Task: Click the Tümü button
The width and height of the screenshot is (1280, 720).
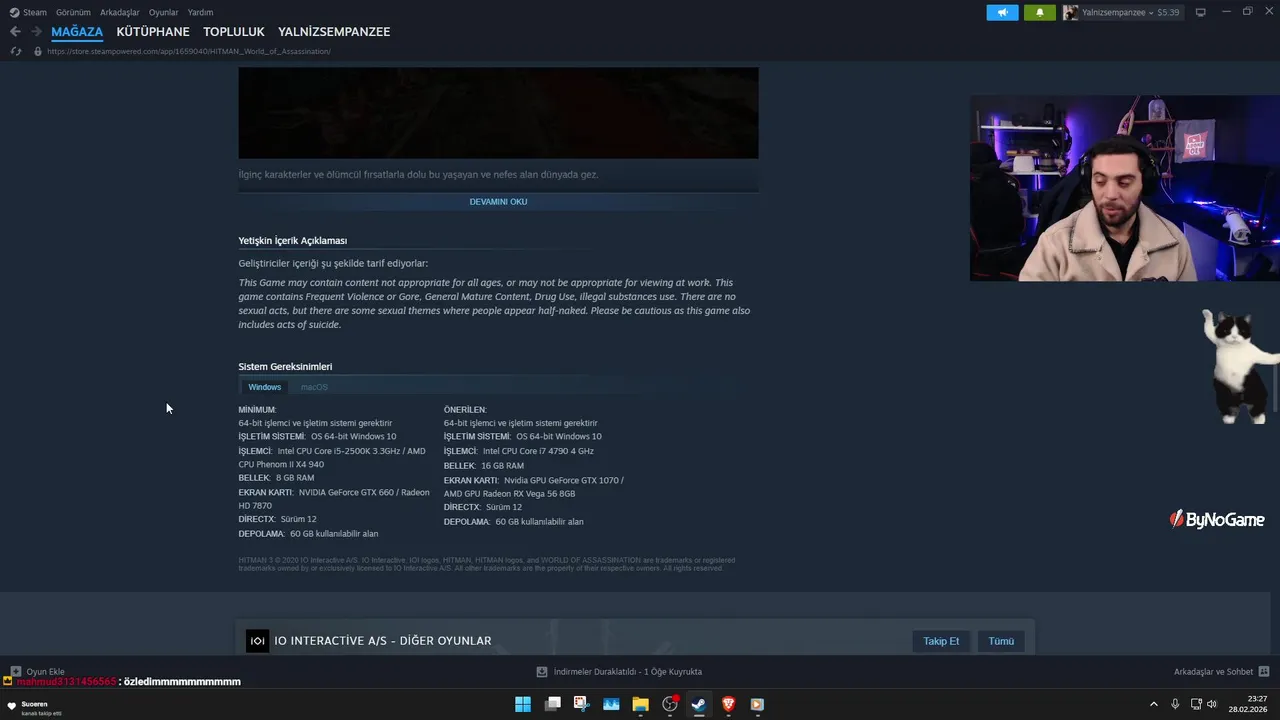Action: click(x=1001, y=641)
